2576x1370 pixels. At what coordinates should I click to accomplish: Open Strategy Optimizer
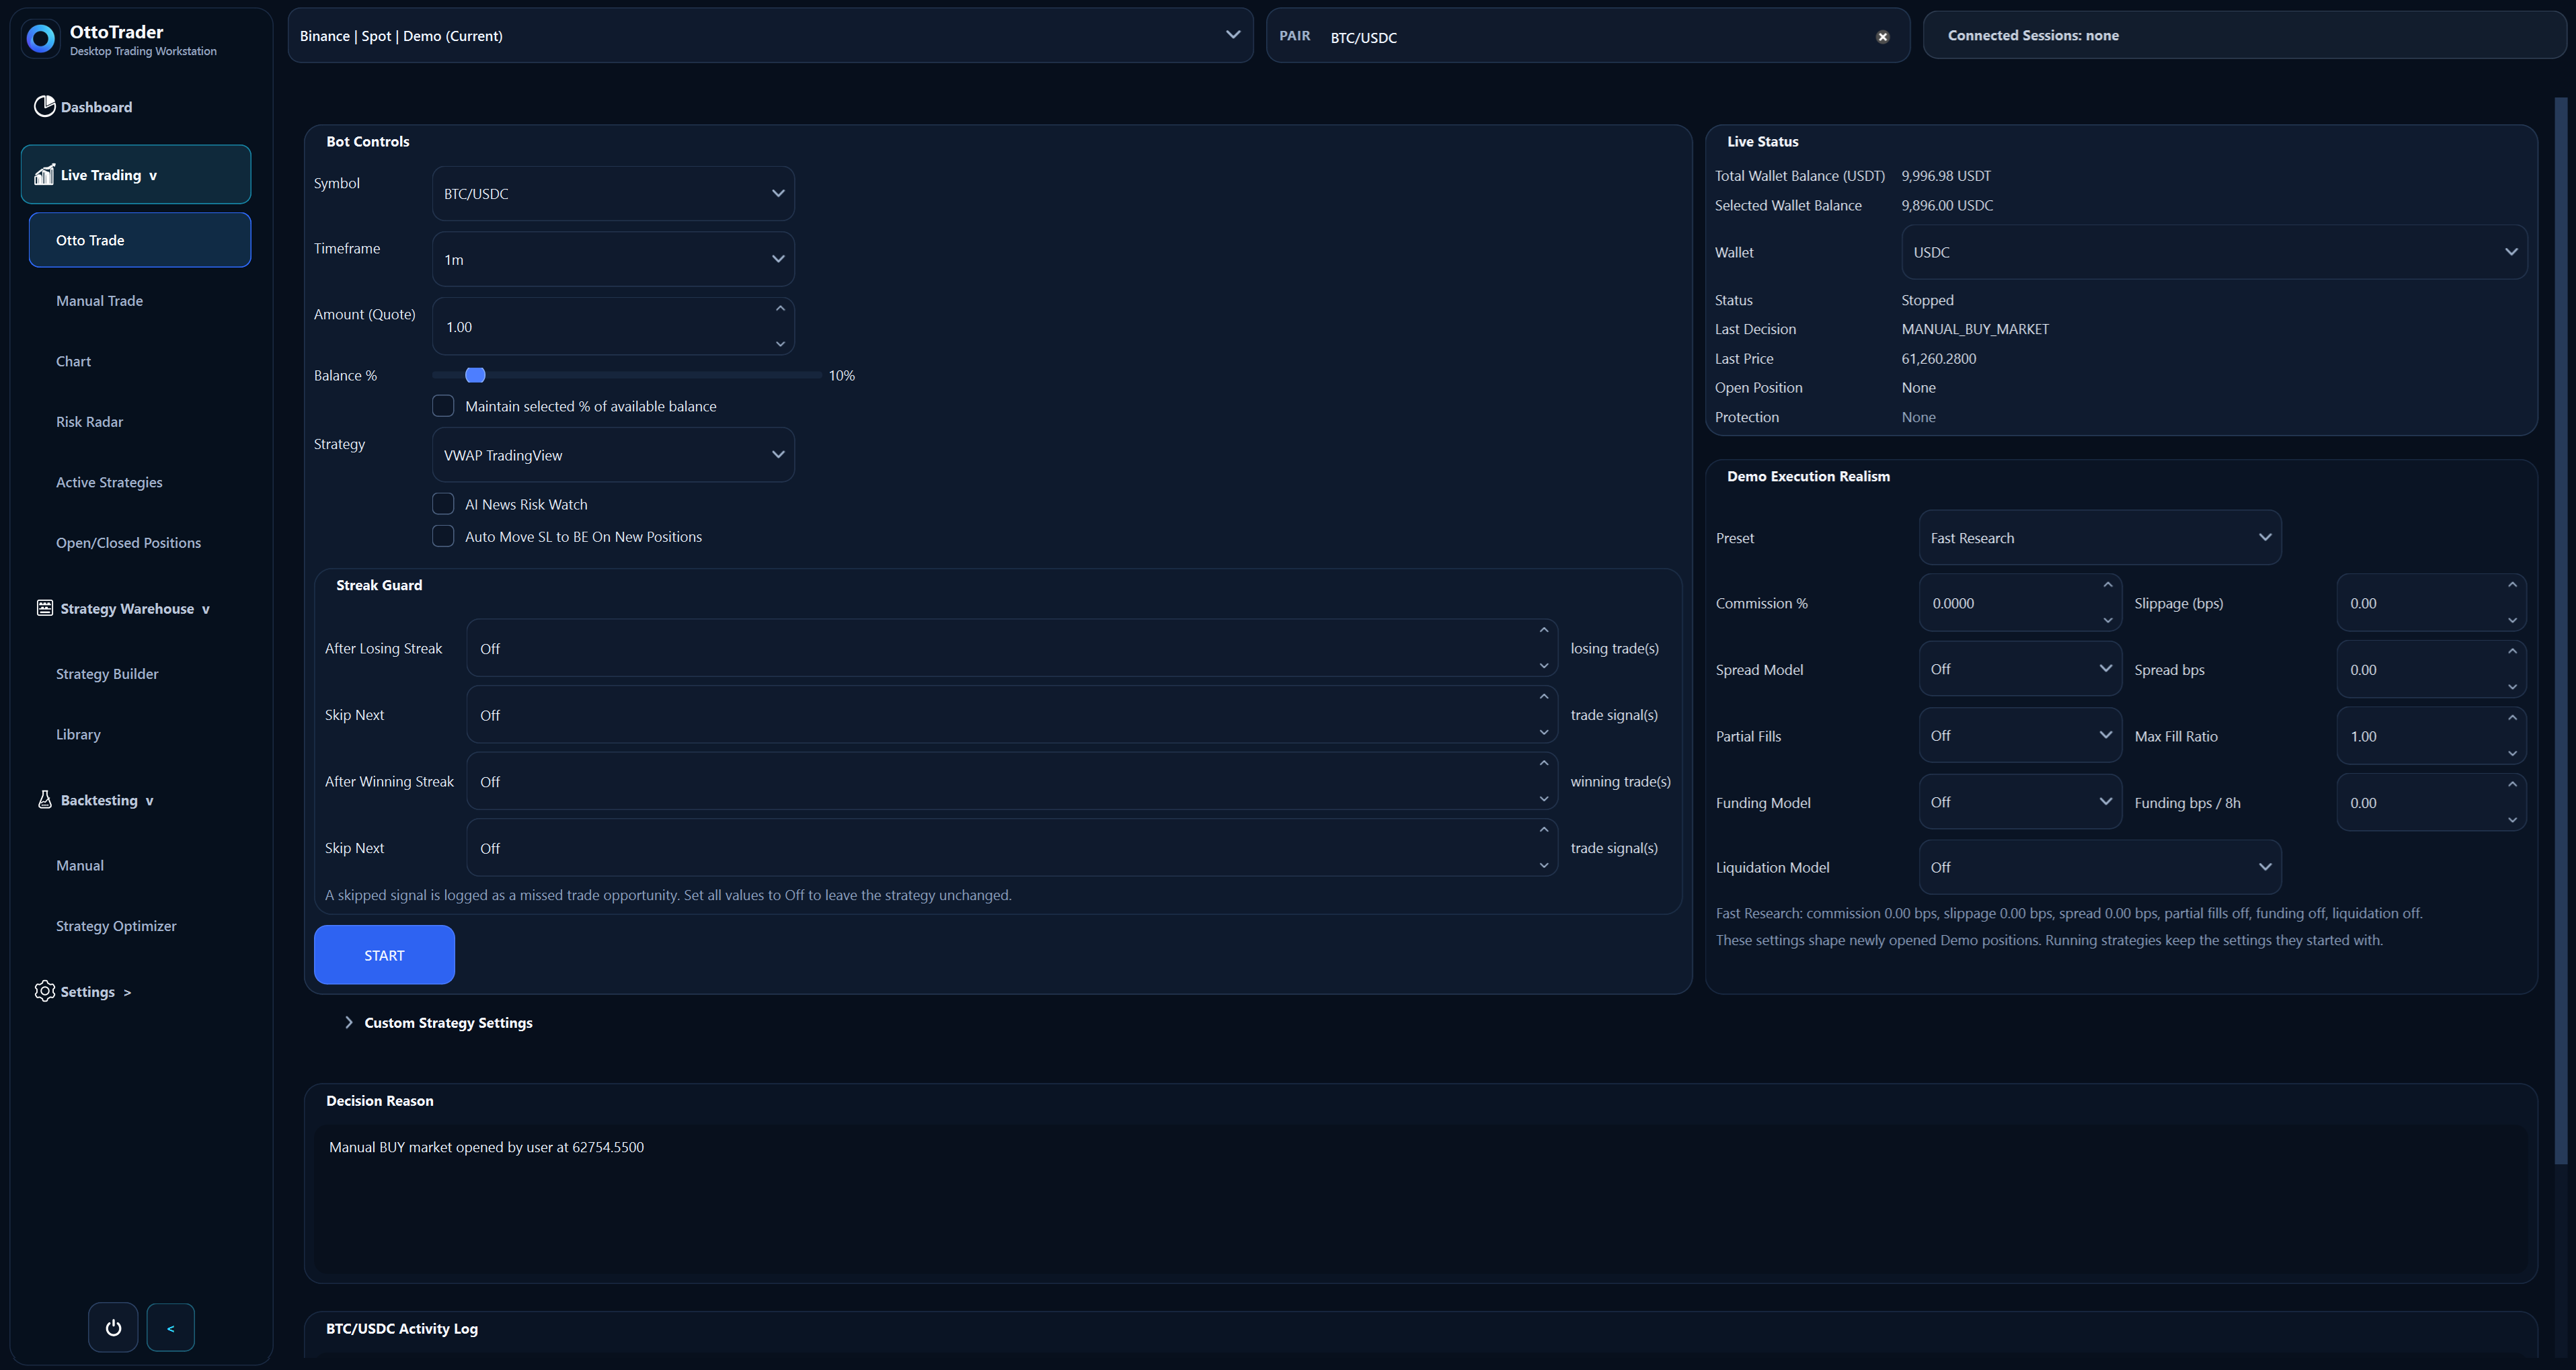pyautogui.click(x=116, y=926)
